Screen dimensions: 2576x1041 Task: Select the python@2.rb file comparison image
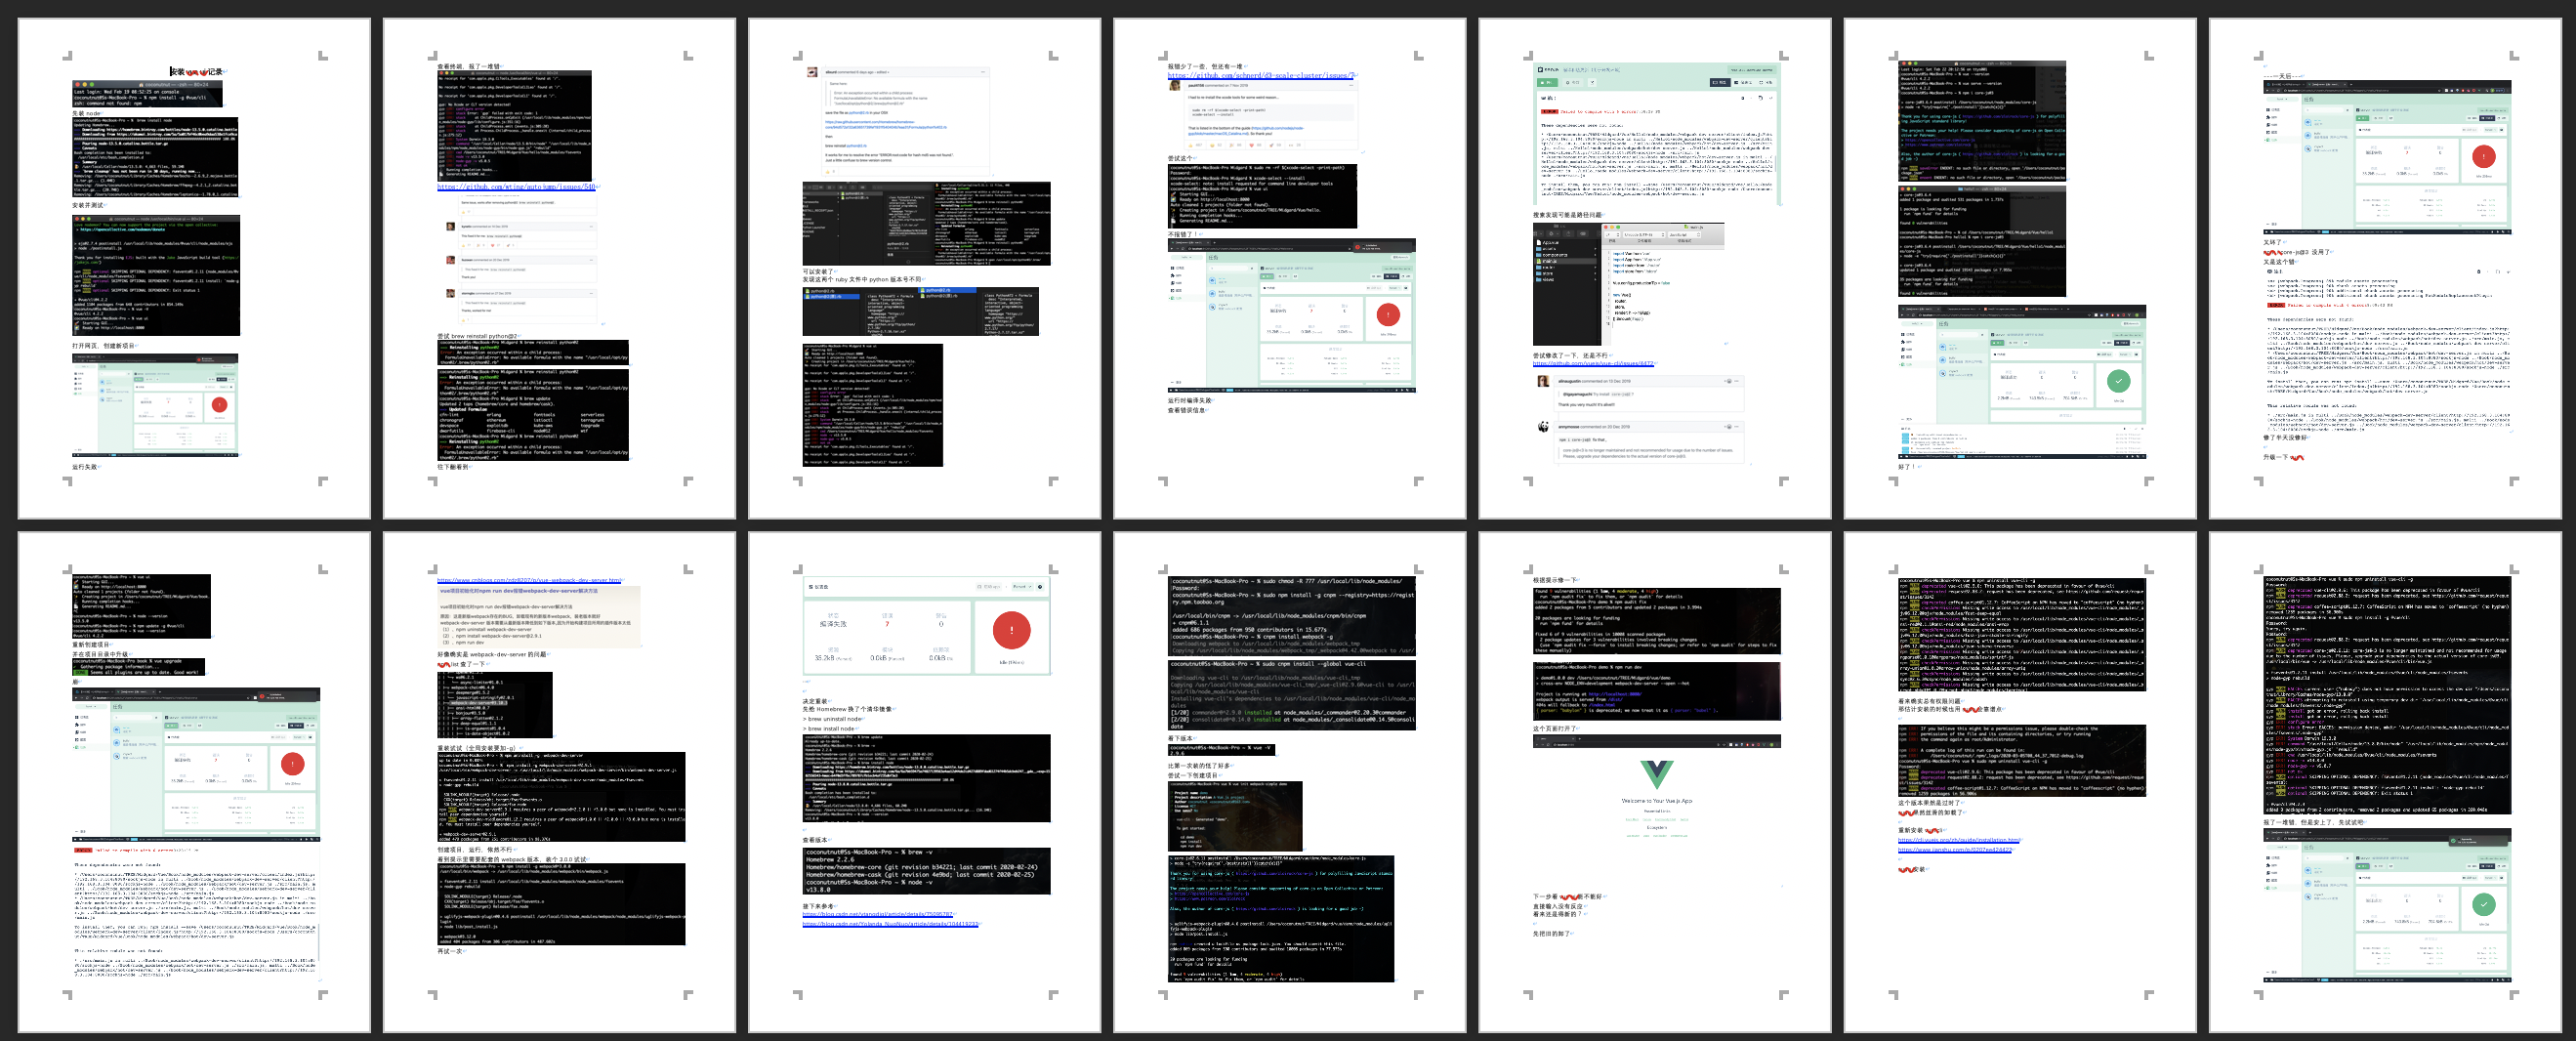(x=920, y=311)
